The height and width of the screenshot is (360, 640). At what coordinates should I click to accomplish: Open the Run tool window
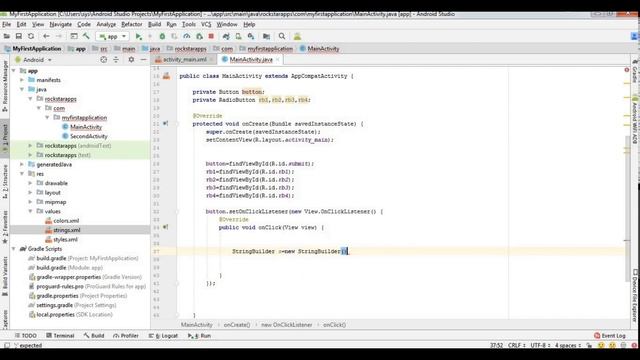[200, 336]
